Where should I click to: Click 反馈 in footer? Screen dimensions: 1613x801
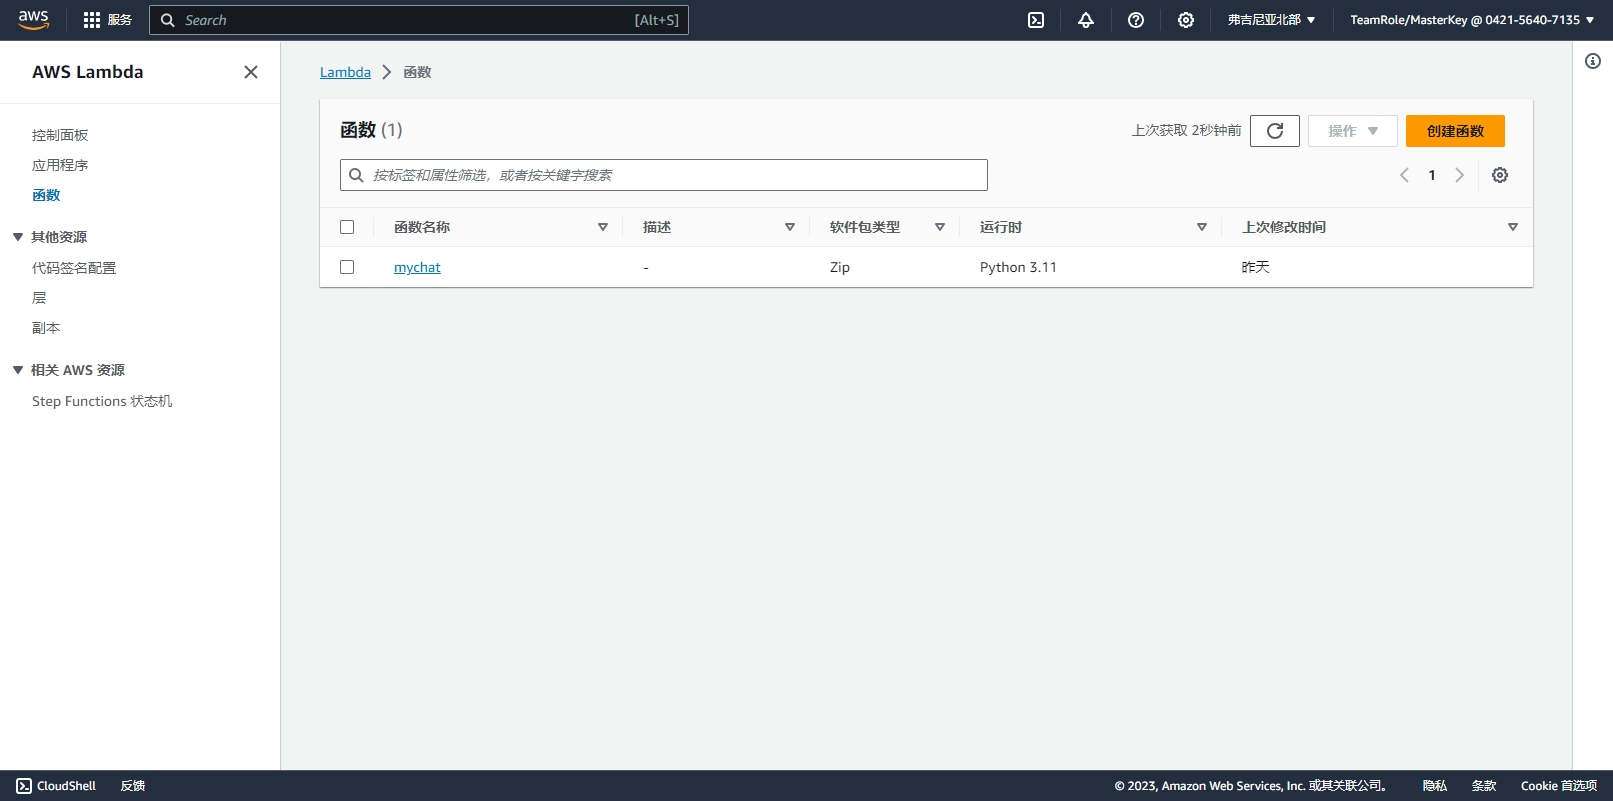pyautogui.click(x=133, y=786)
